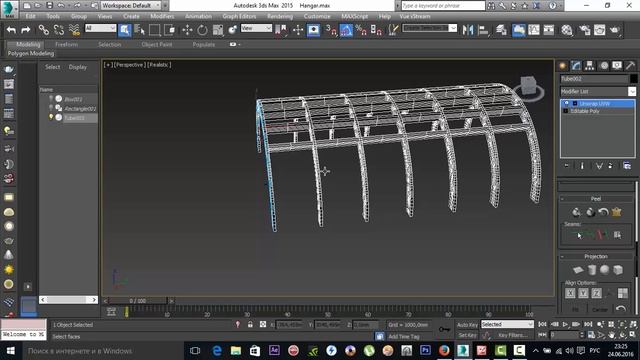Image resolution: width=640 pixels, height=360 pixels.
Task: Toggle visibility bulb for Tube002 row
Action: pyautogui.click(x=51, y=118)
